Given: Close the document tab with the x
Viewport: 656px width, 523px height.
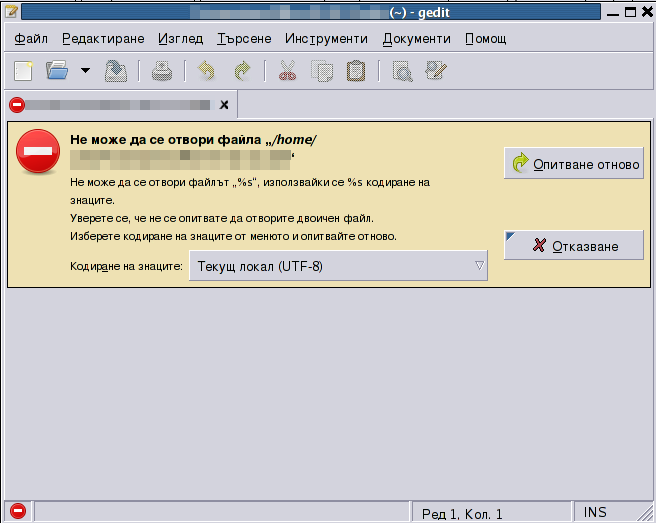Looking at the screenshot, I should [x=224, y=105].
